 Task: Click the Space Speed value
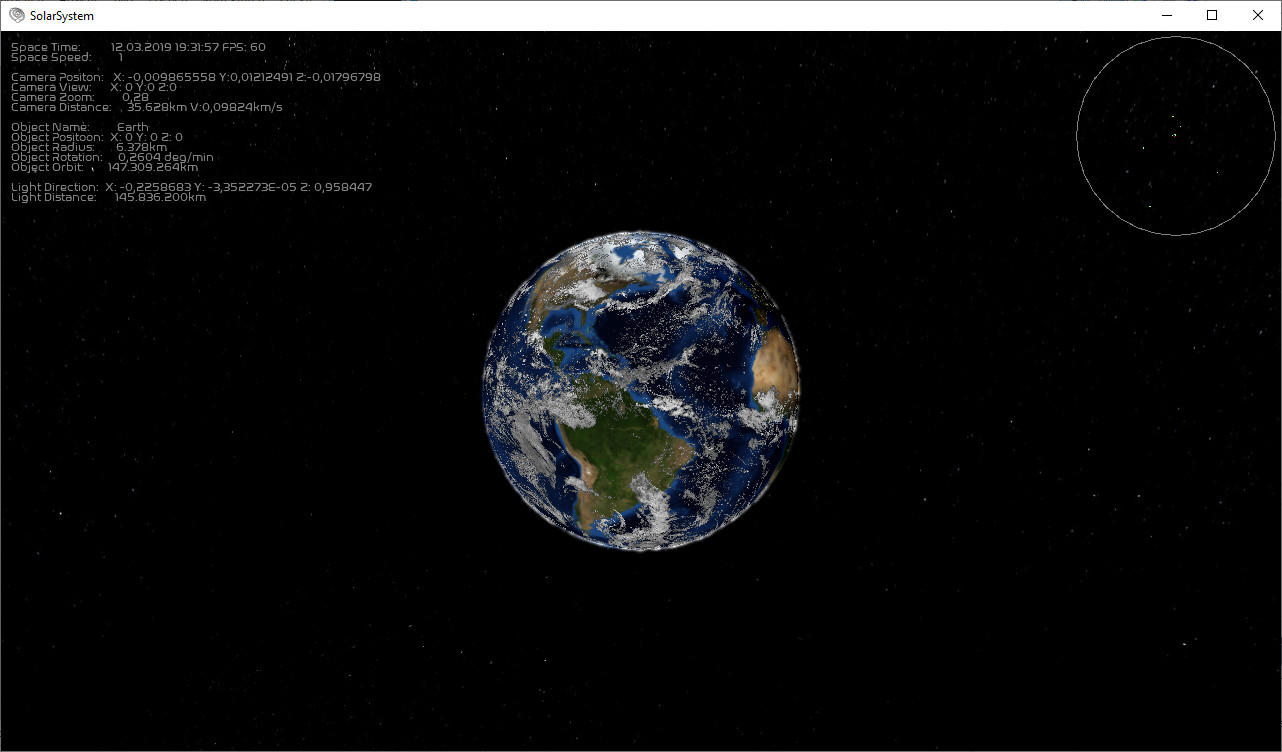point(121,57)
